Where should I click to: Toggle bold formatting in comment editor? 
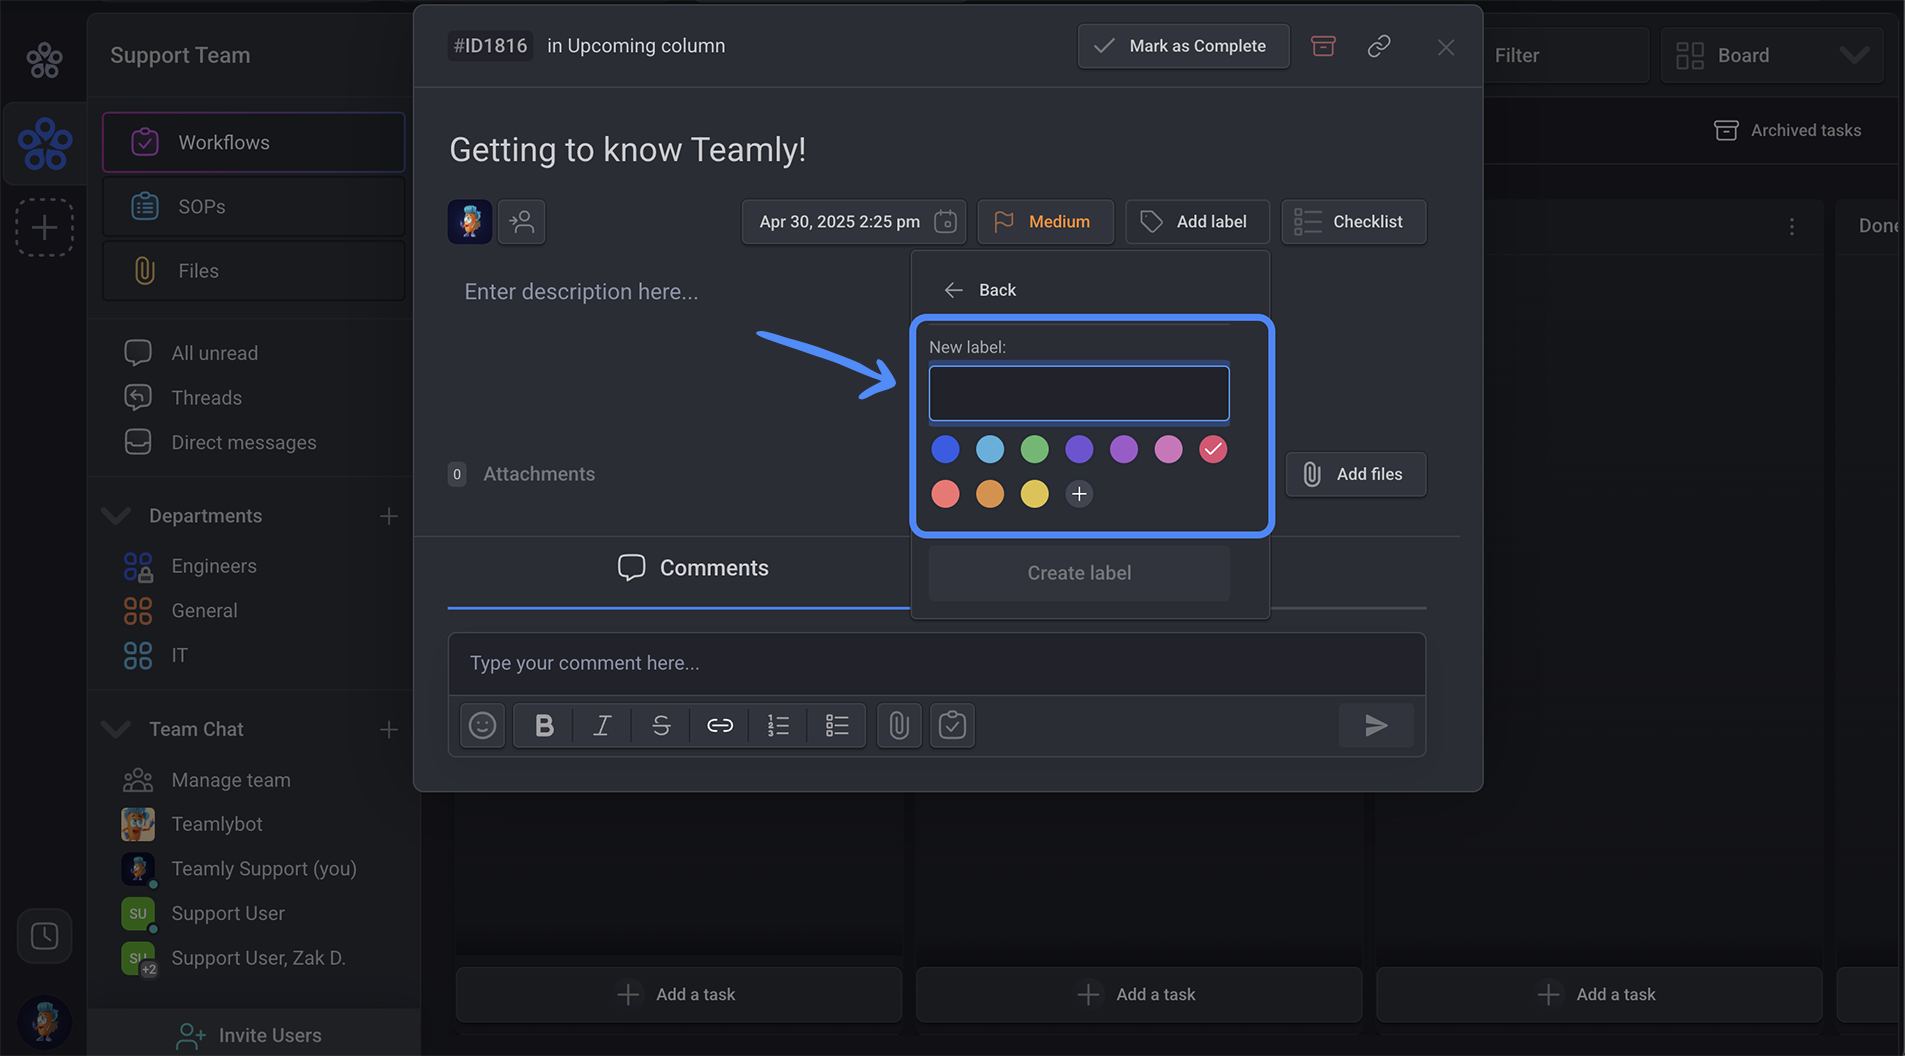(x=544, y=725)
